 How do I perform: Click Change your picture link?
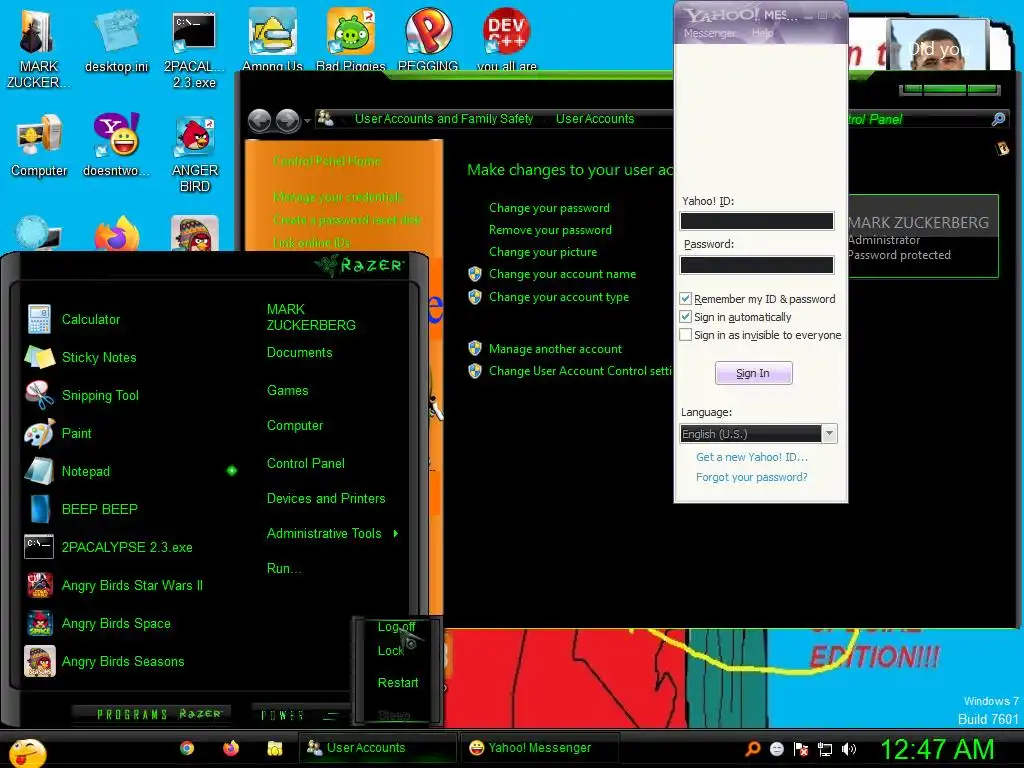point(543,252)
